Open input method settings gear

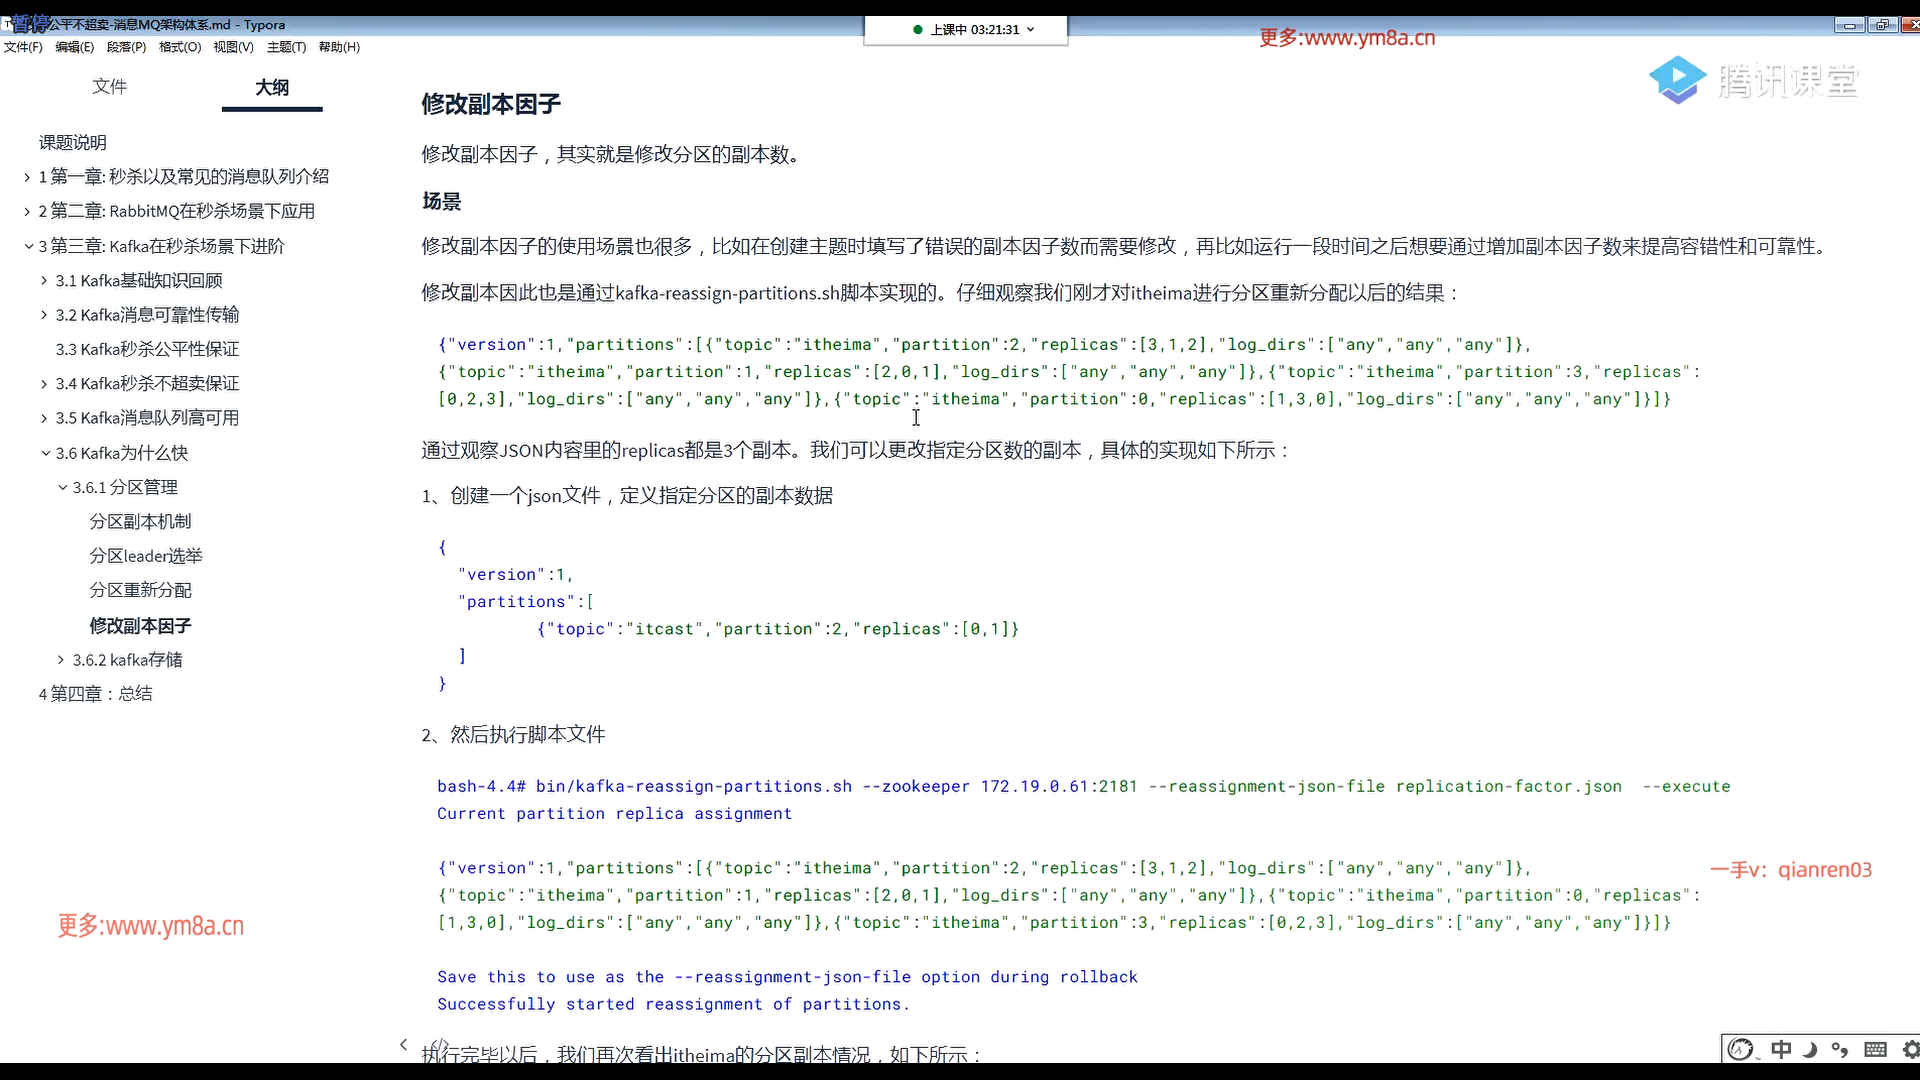[x=1910, y=1049]
